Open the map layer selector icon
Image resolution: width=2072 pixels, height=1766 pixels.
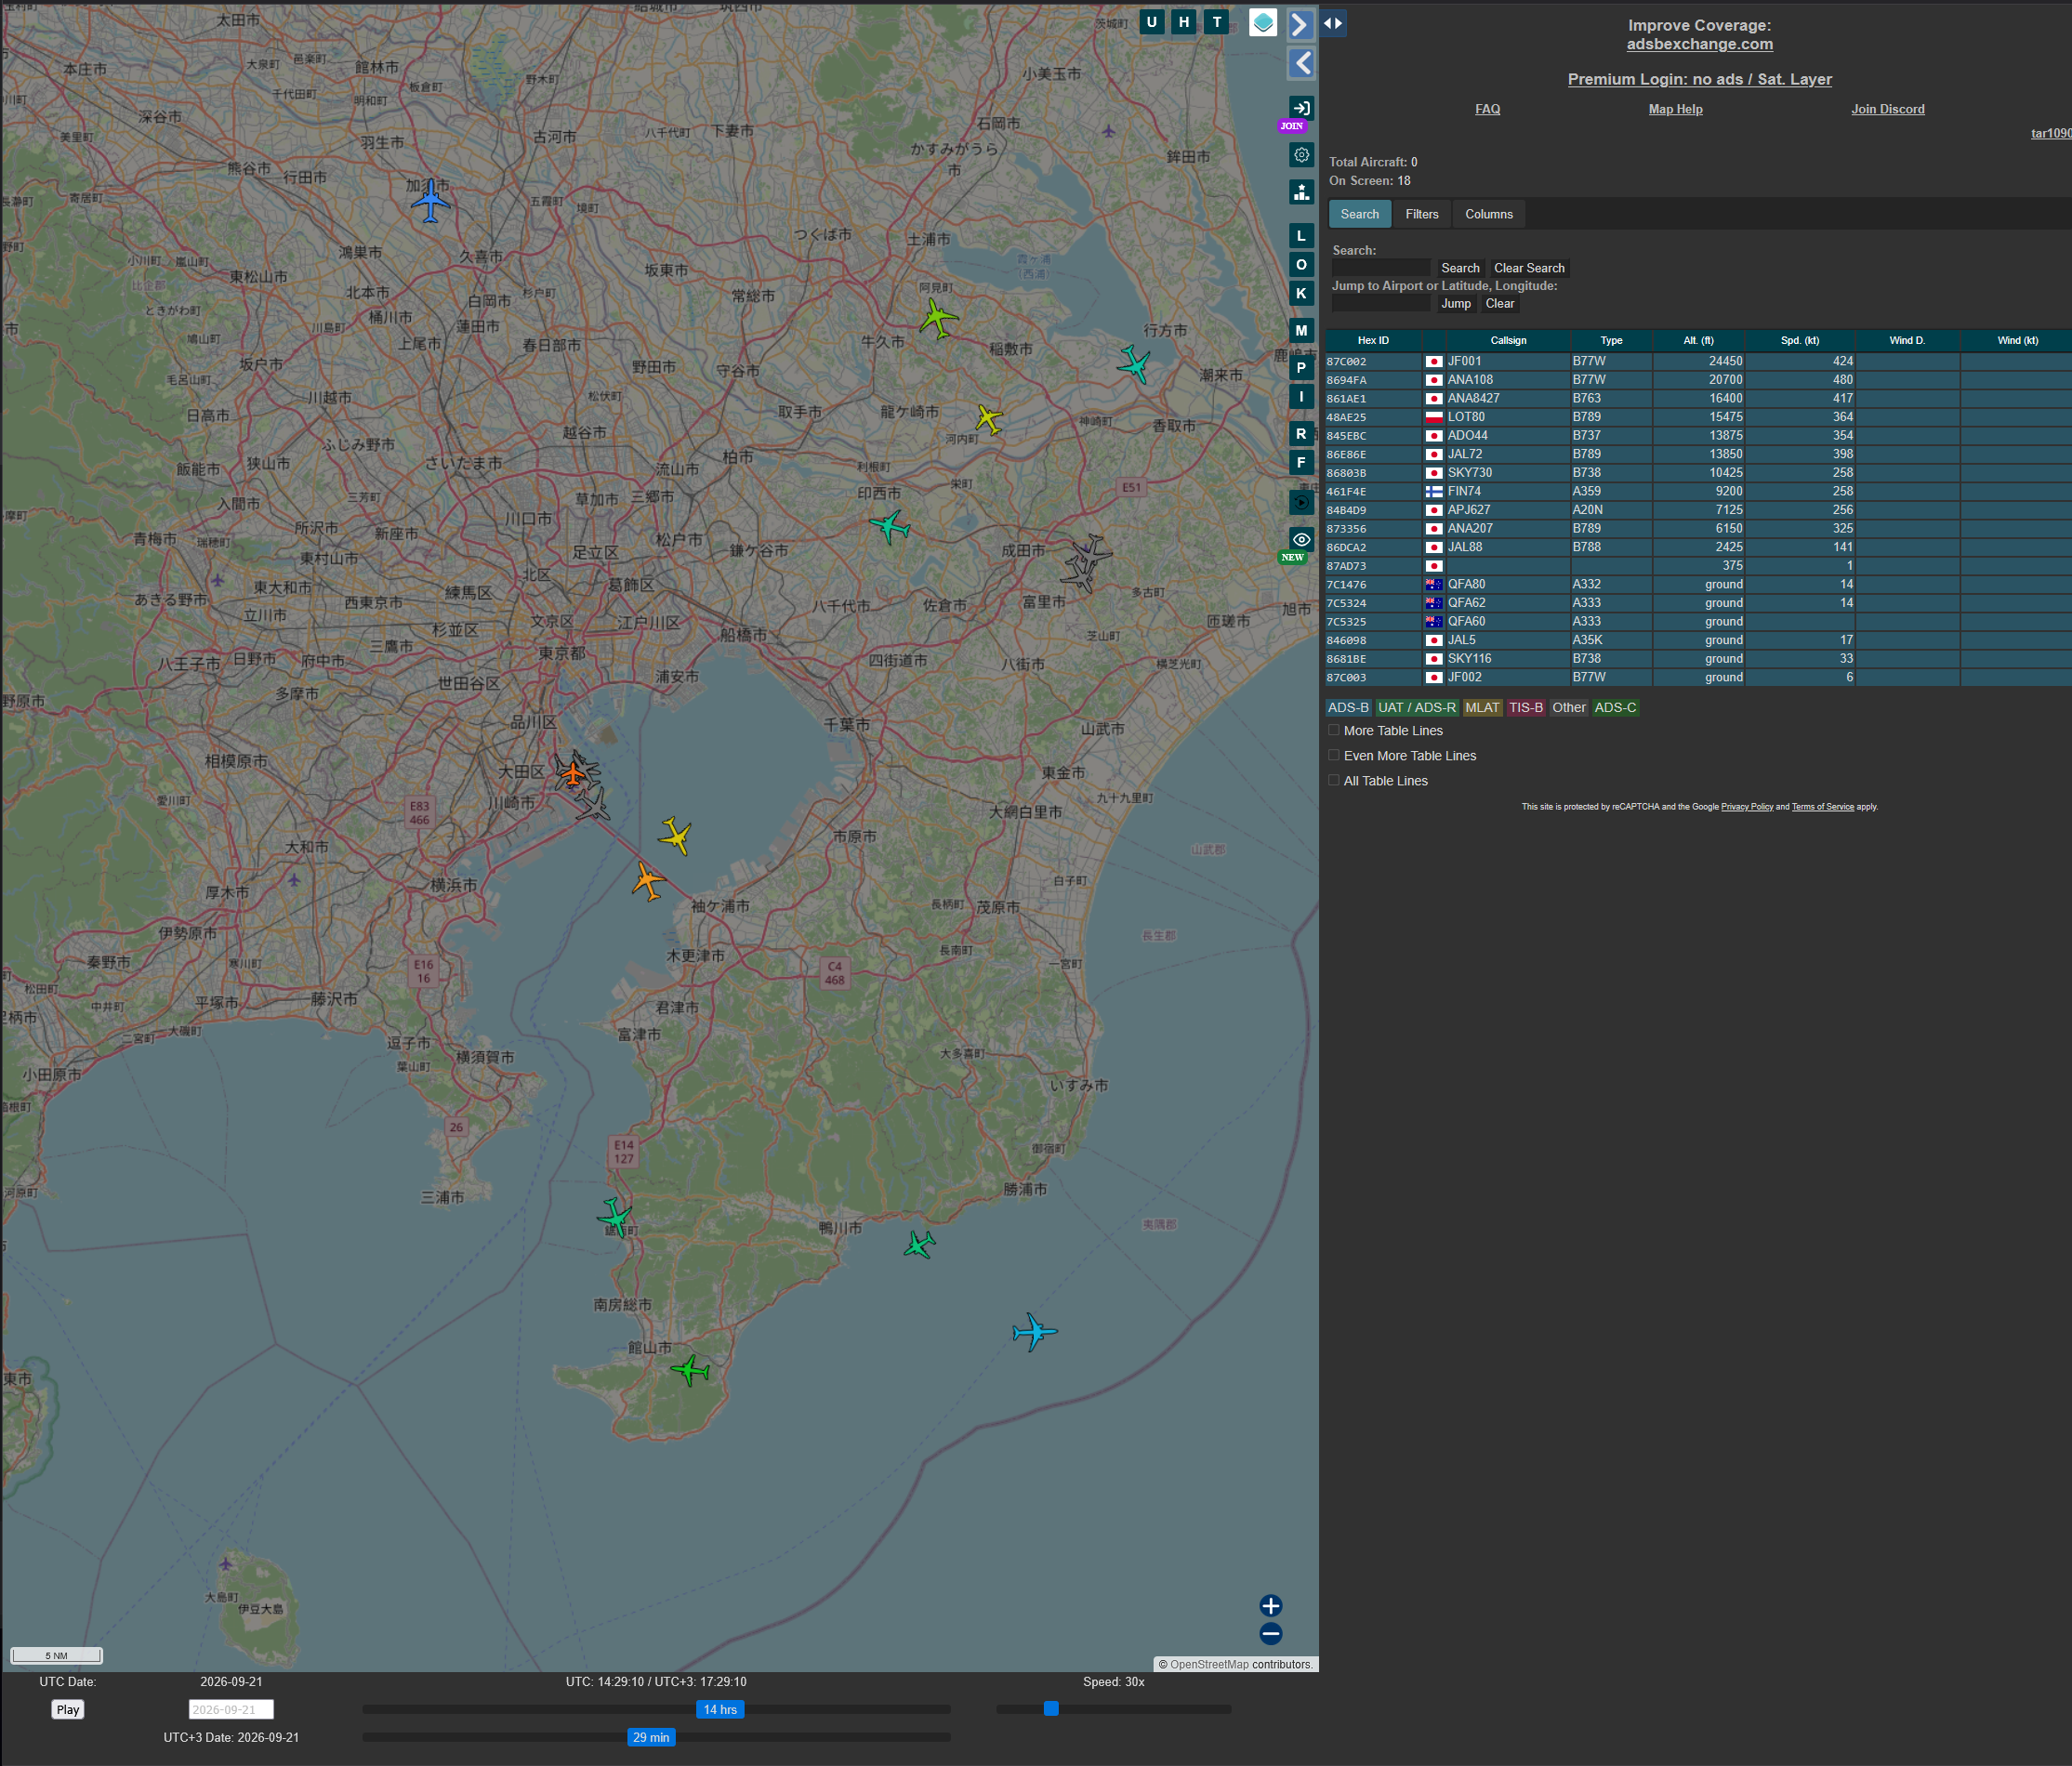1263,22
